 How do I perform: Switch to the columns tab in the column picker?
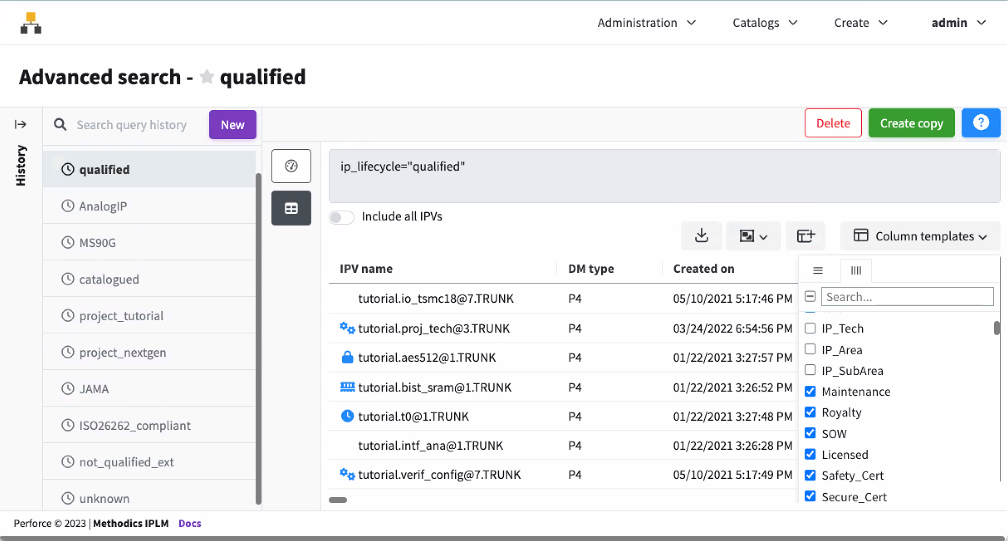point(855,270)
